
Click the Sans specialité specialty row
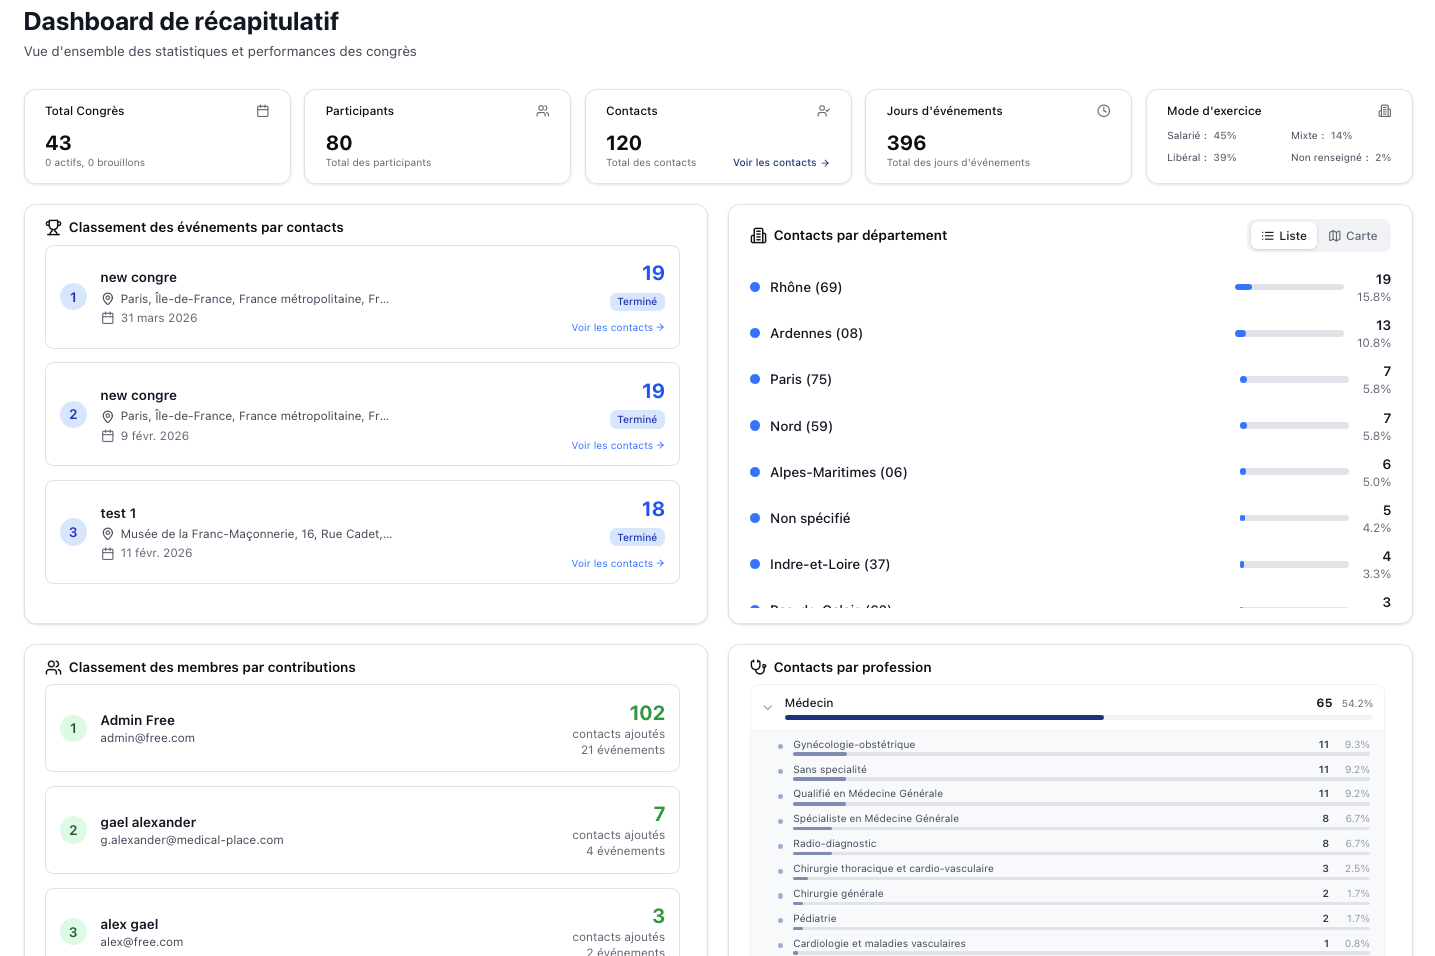pyautogui.click(x=1074, y=771)
